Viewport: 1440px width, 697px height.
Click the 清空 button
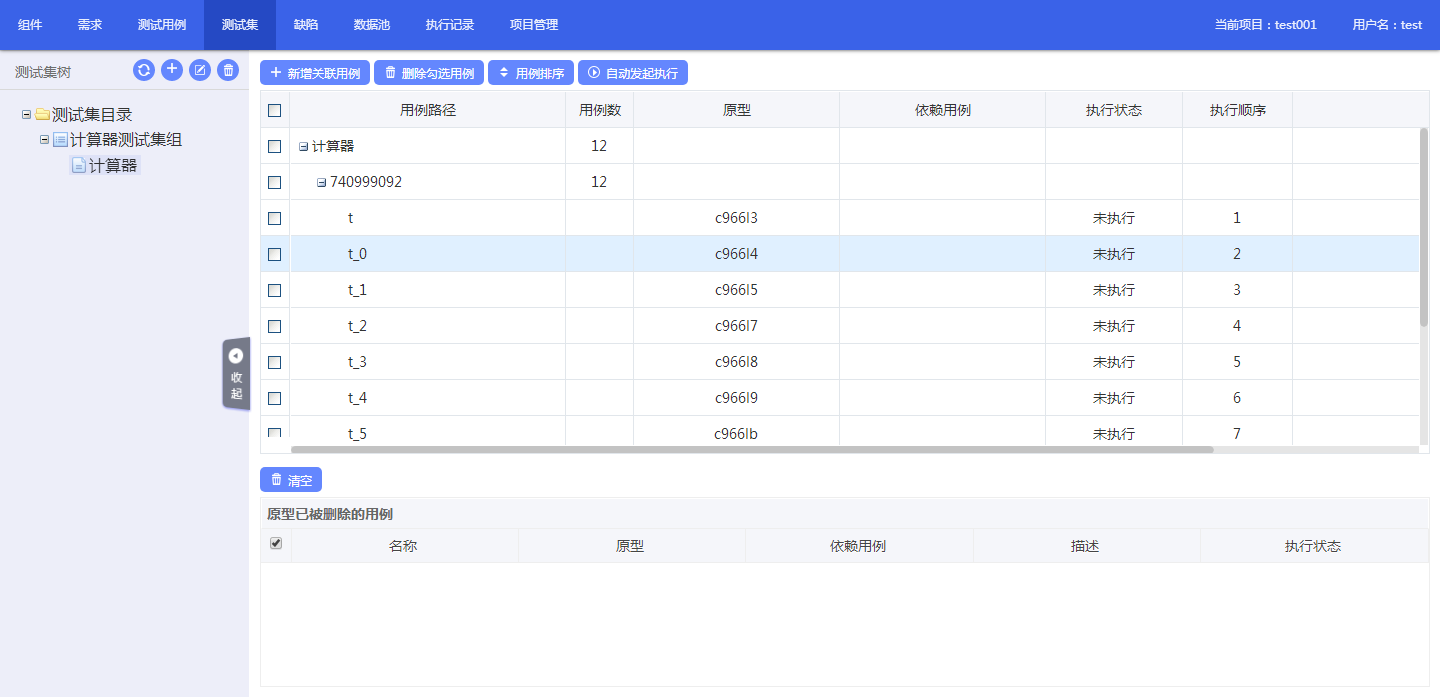point(291,480)
